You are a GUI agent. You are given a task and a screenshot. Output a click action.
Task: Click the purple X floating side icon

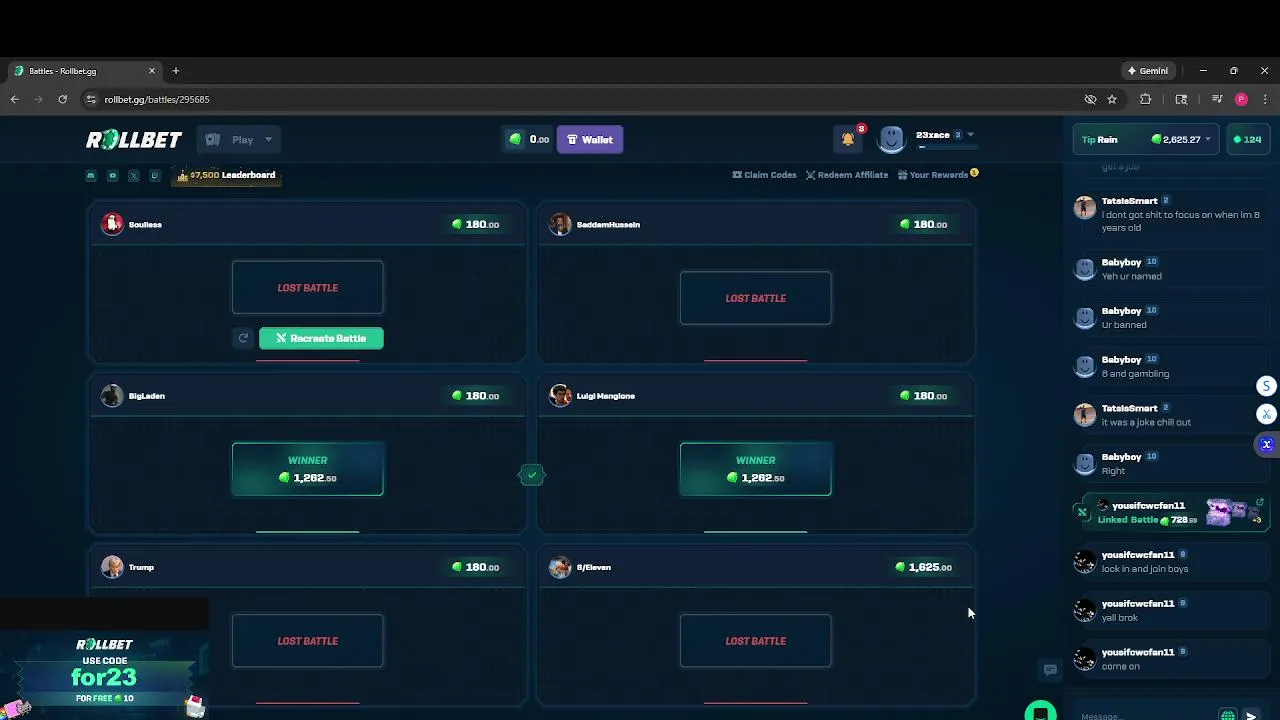click(x=1267, y=444)
